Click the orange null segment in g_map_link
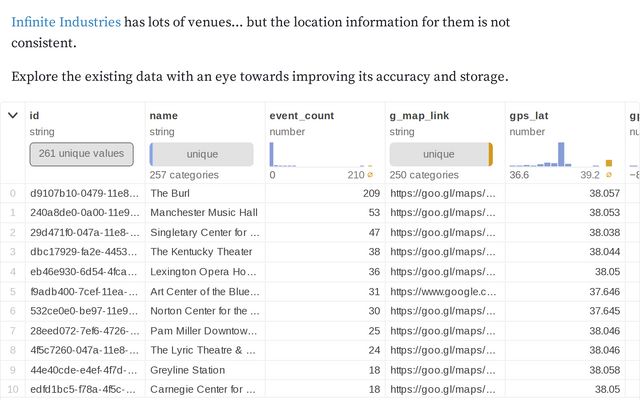Viewport: 640px width, 400px height. click(490, 155)
